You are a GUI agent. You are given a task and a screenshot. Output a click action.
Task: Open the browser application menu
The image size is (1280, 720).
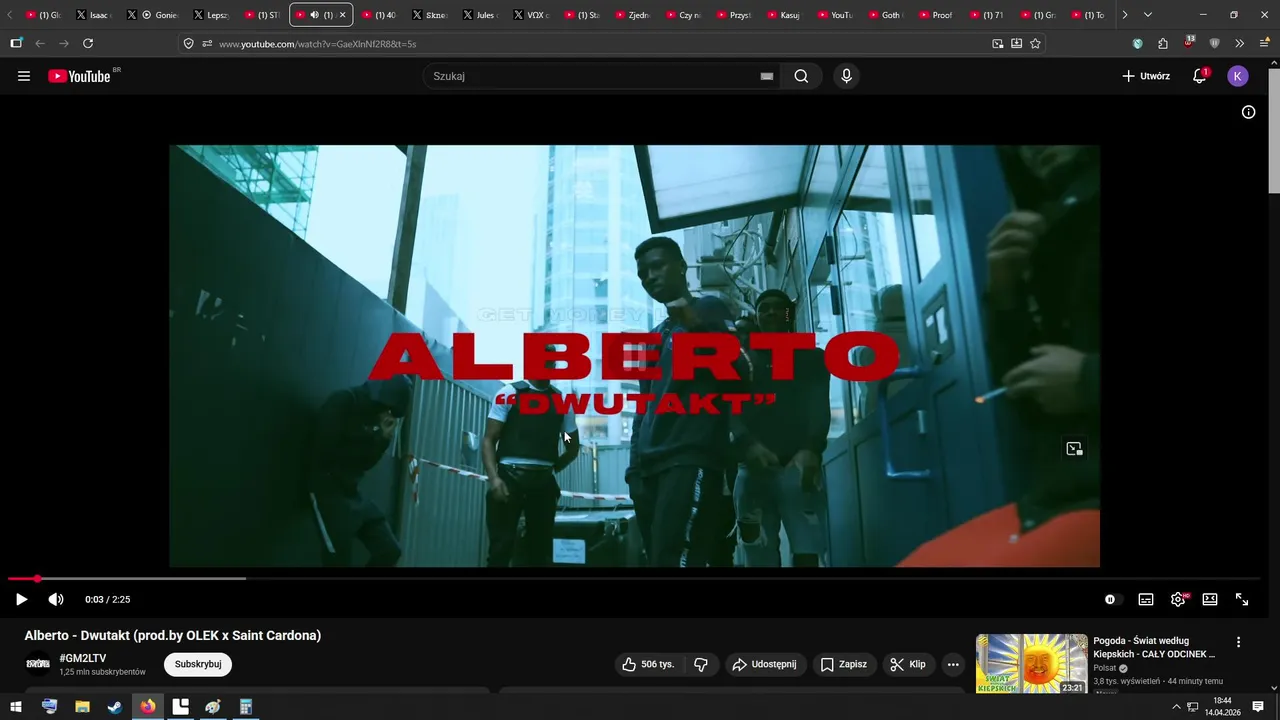1265,43
